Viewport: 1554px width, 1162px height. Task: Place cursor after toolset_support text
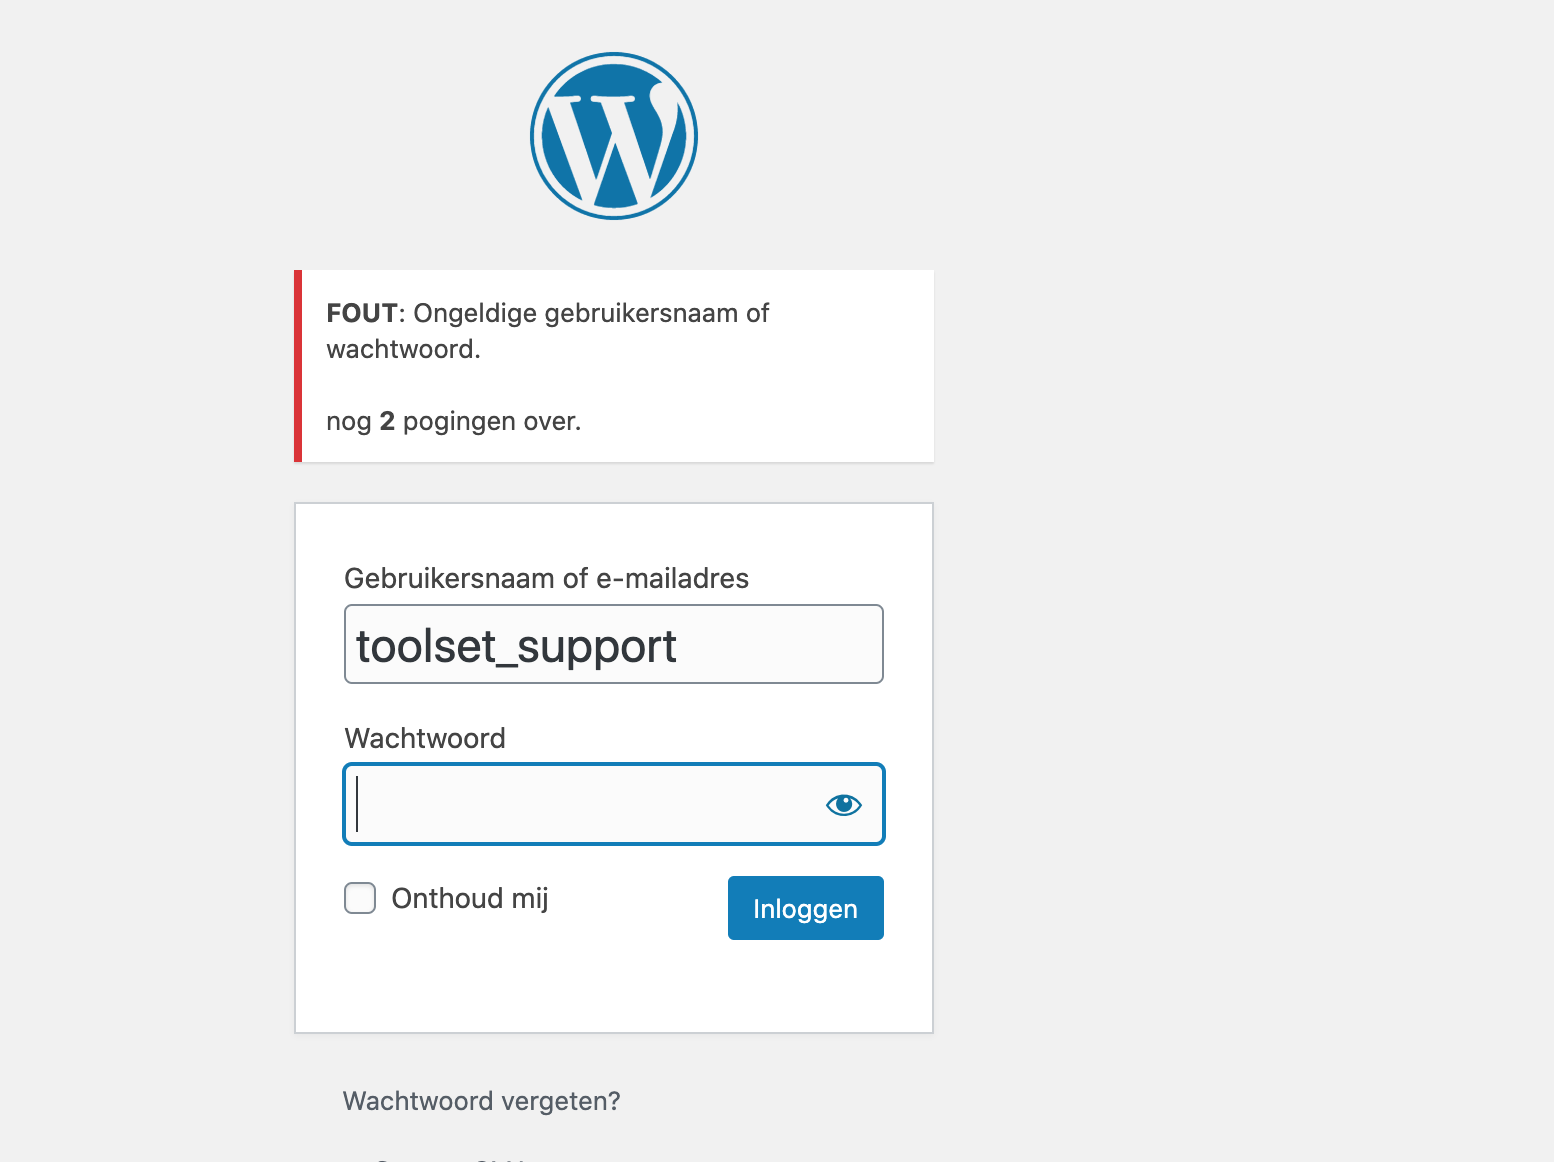(x=680, y=646)
